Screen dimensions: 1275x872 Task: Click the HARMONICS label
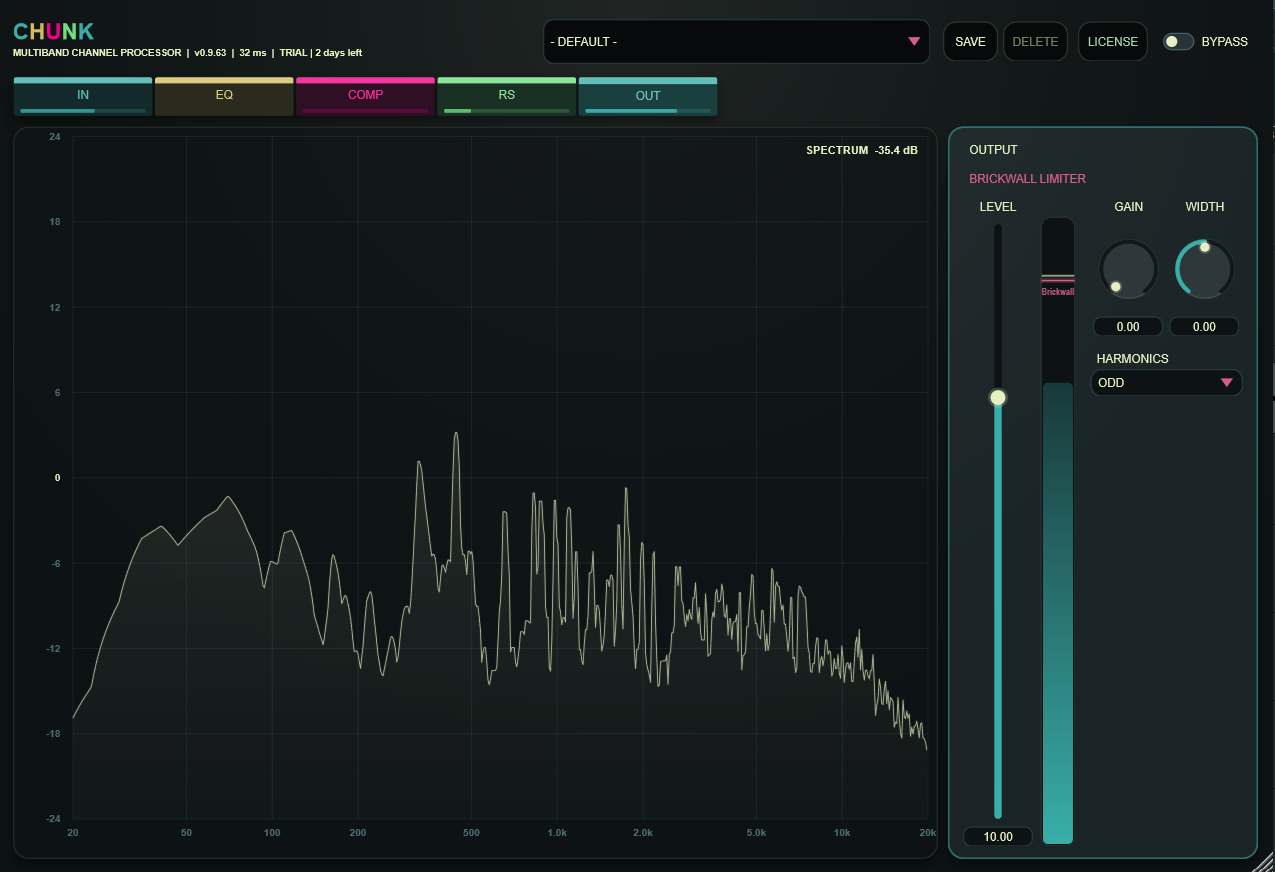(x=1132, y=359)
